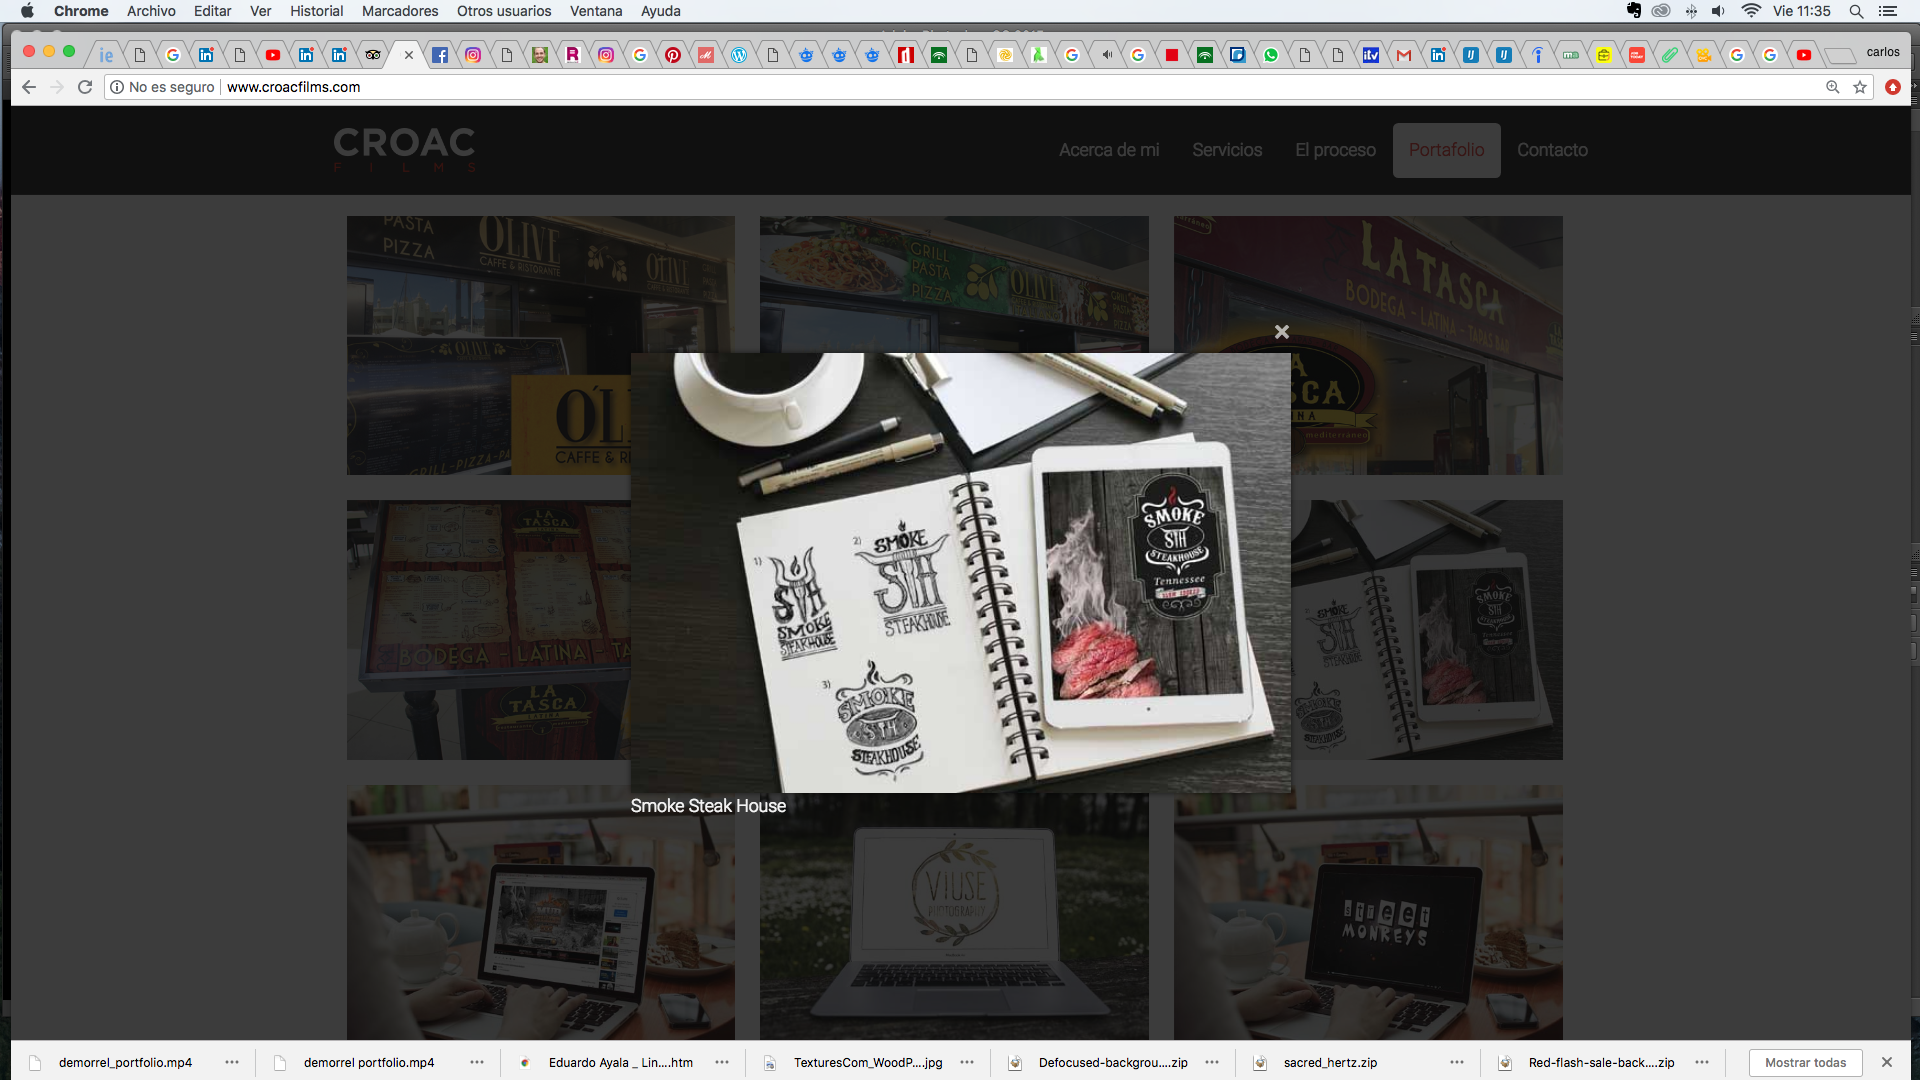Open options for Eduardo Ayala htm download
1920x1080 pixels.
(x=722, y=1063)
